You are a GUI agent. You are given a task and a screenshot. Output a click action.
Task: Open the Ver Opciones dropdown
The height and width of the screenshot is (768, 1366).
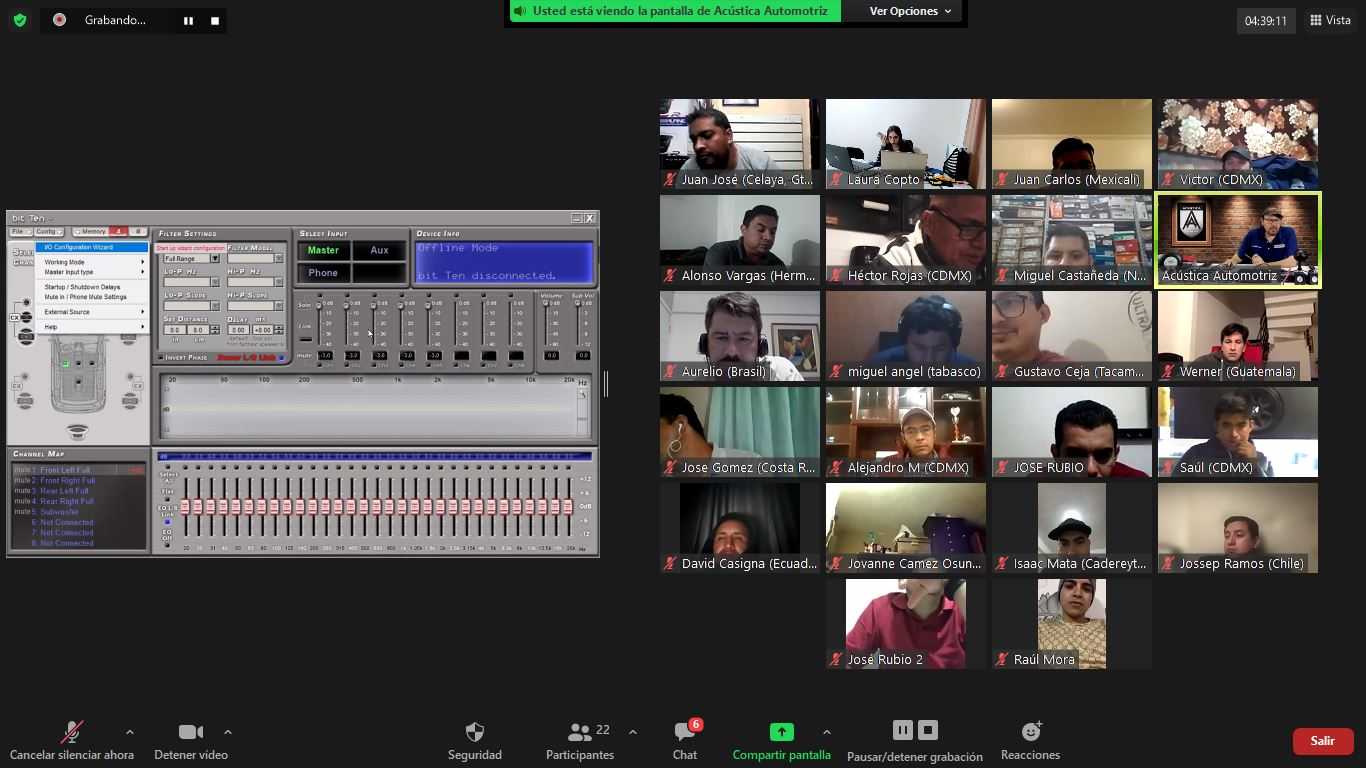[910, 11]
